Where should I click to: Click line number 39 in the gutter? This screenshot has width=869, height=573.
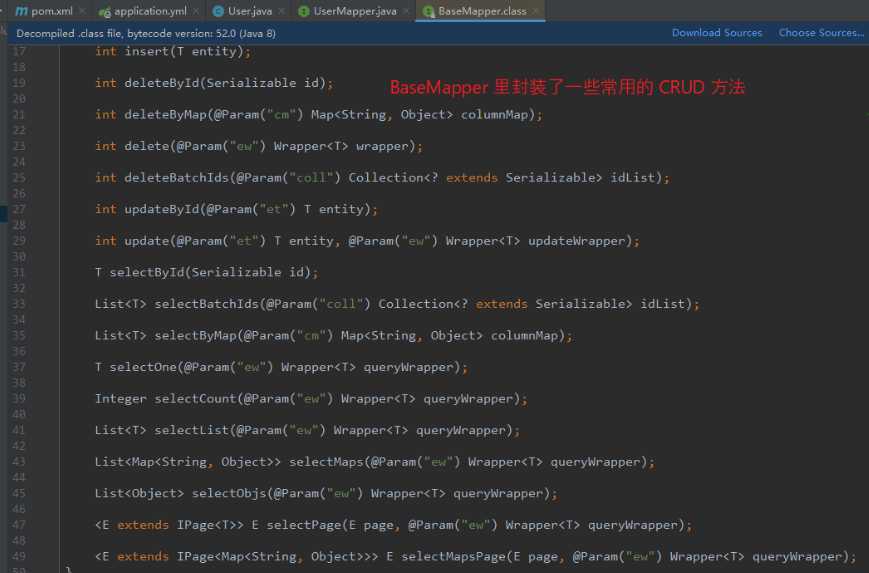[19, 398]
